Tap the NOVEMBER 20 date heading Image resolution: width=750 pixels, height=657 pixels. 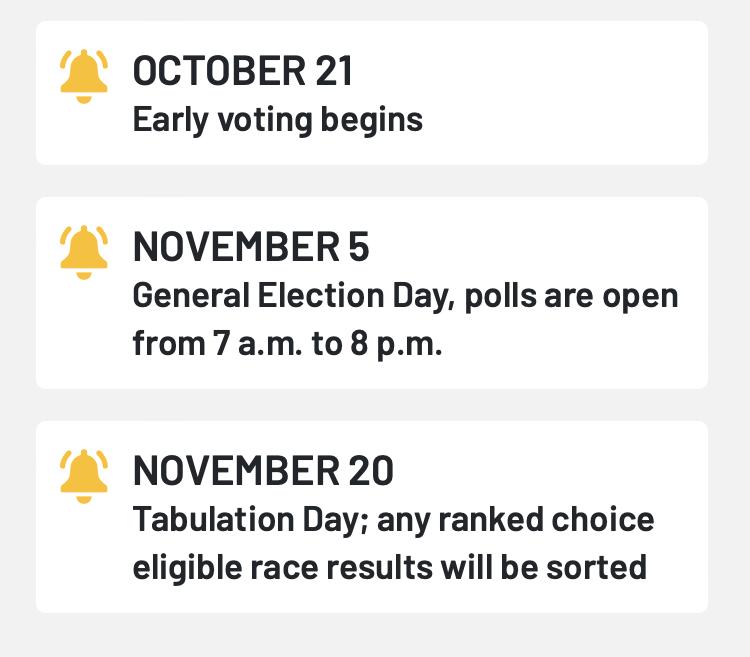click(263, 471)
